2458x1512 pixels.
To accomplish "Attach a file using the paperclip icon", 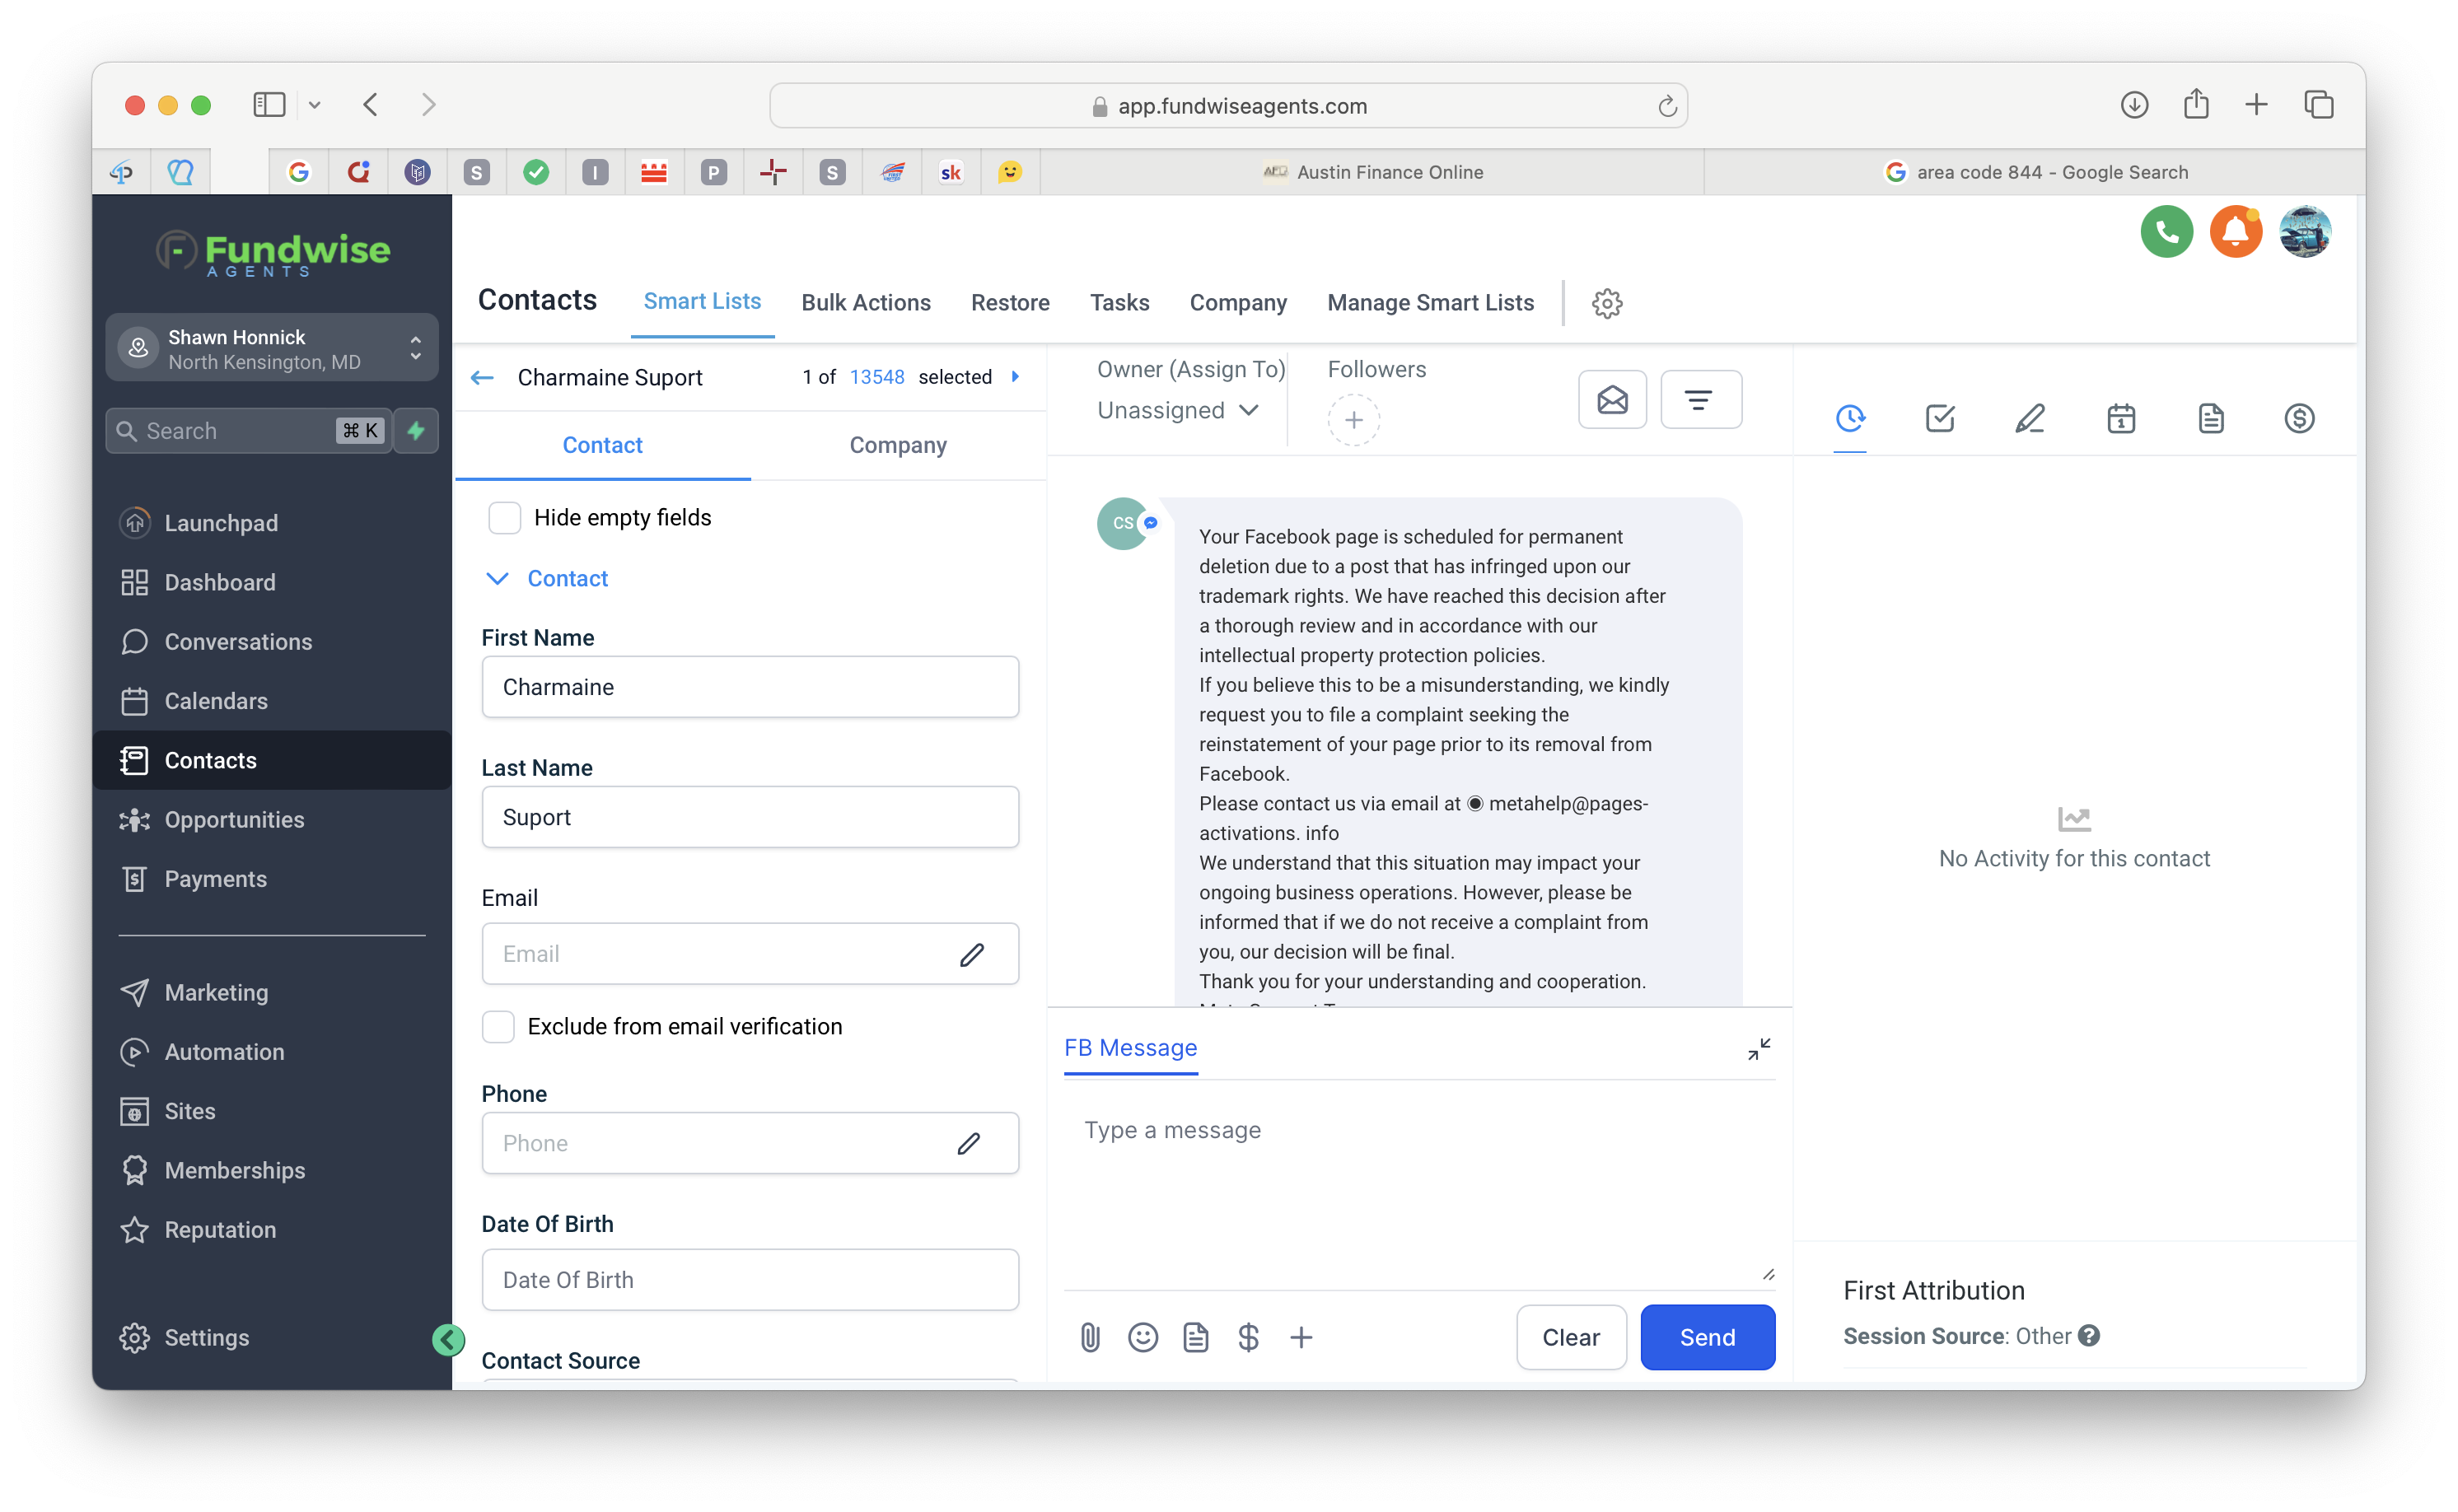I will click(1090, 1337).
